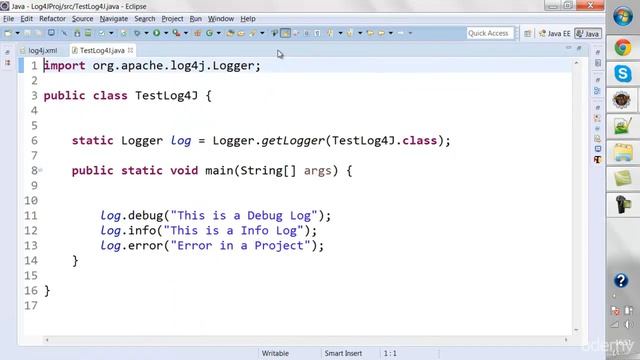
Task: Click the Next Annotation arrow icon
Action: coord(330,33)
